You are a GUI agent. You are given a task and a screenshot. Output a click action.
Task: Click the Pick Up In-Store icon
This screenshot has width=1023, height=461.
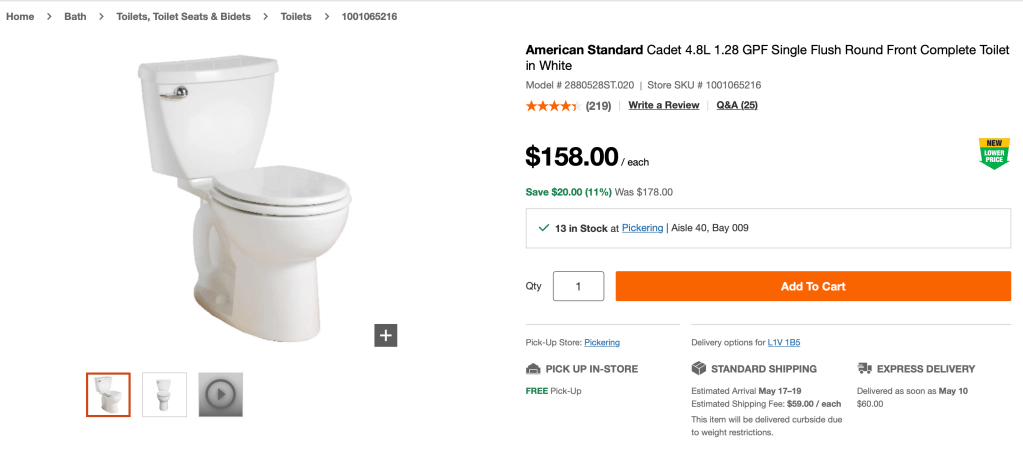tap(533, 369)
